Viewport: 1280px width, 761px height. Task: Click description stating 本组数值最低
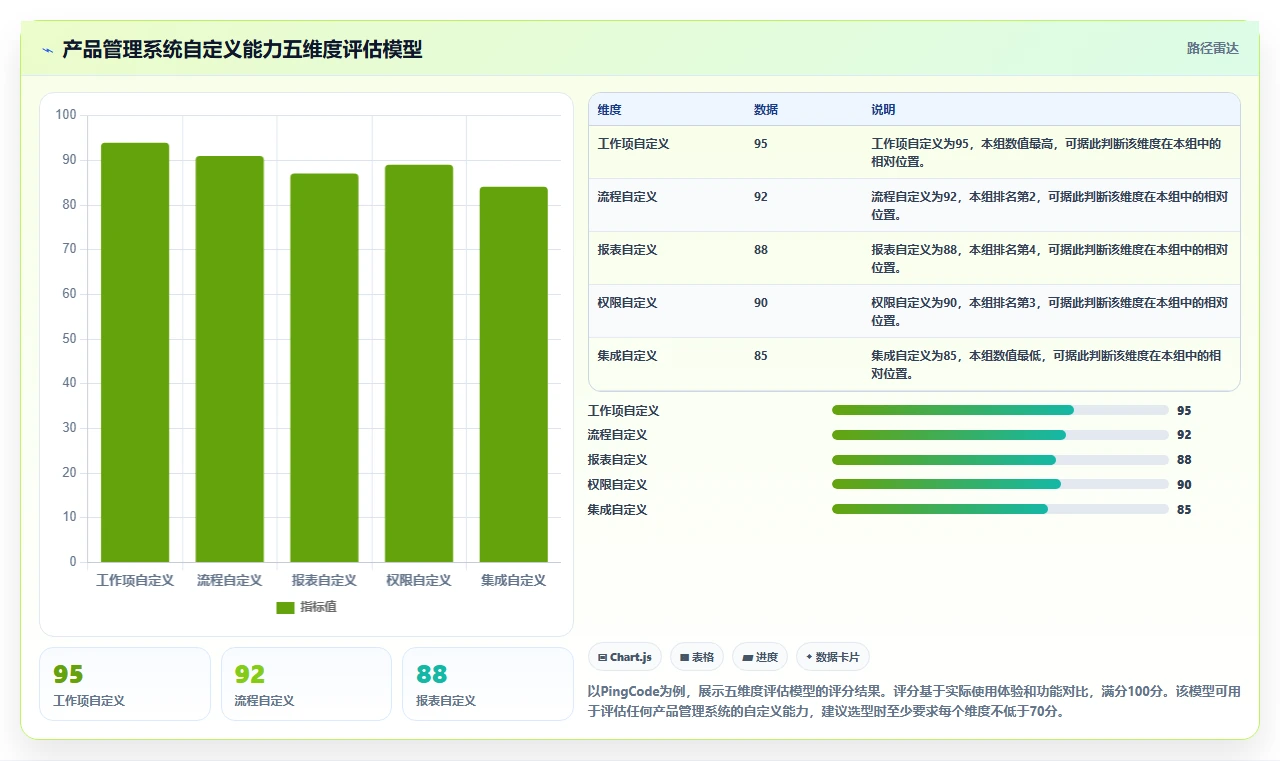click(x=1046, y=365)
